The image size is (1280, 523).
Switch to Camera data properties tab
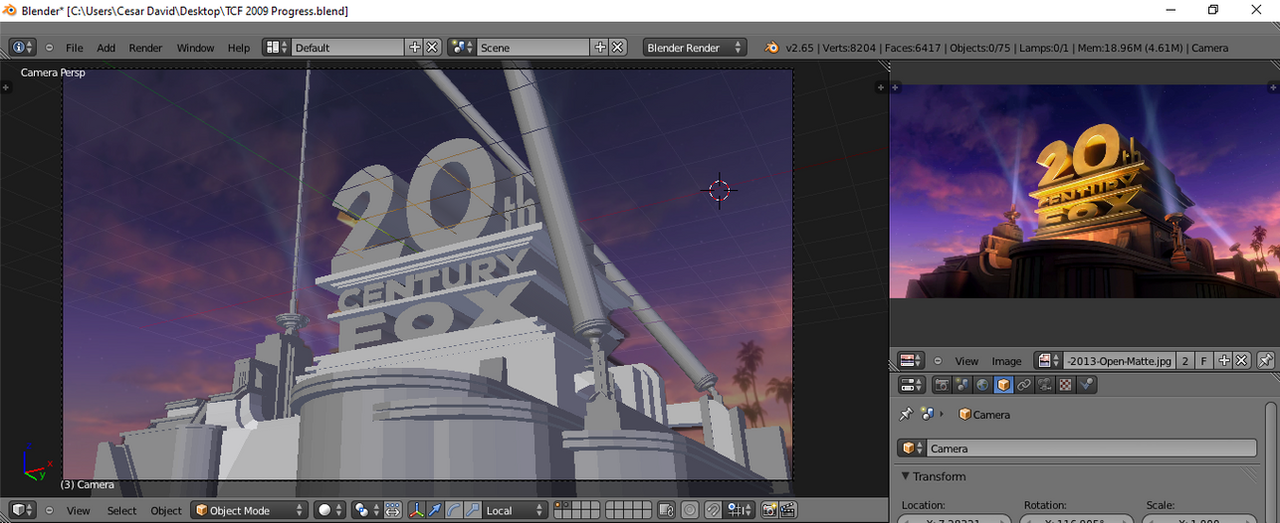(1045, 384)
